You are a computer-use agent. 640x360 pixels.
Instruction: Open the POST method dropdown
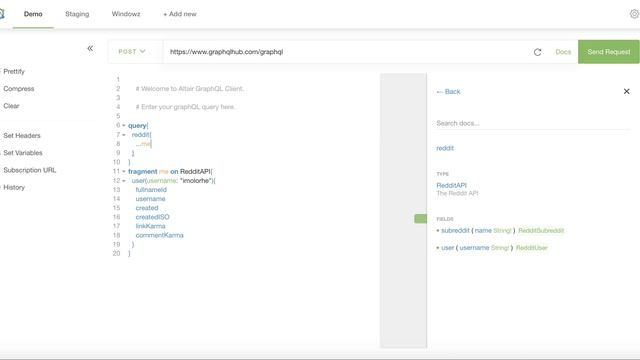pyautogui.click(x=132, y=51)
